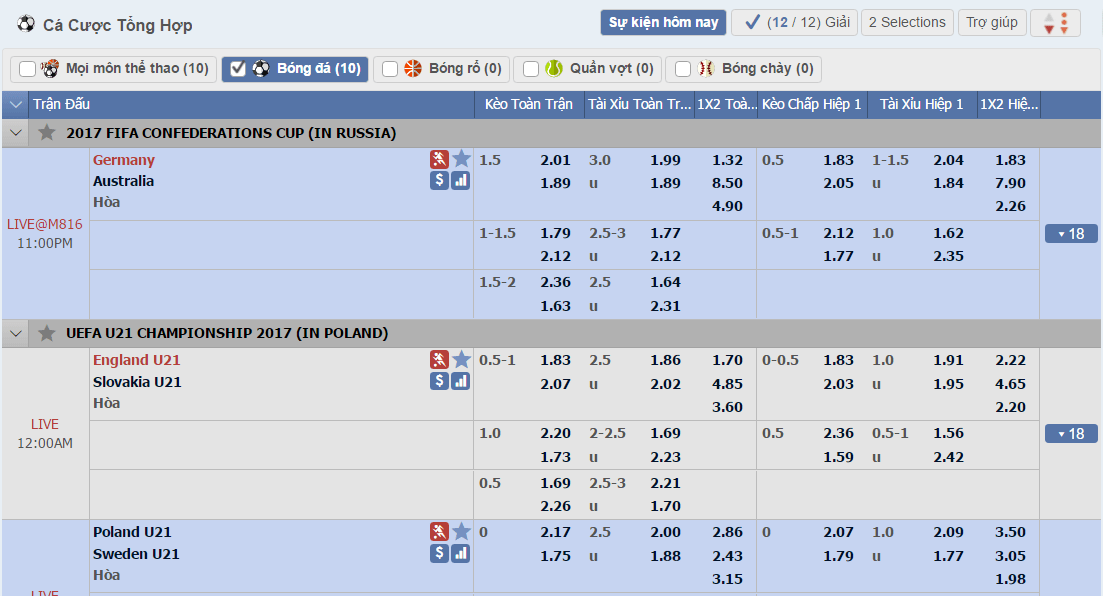Viewport: 1103px width, 596px height.
Task: Bet Australia 1X2 full-time at 8.50
Action: tap(727, 183)
